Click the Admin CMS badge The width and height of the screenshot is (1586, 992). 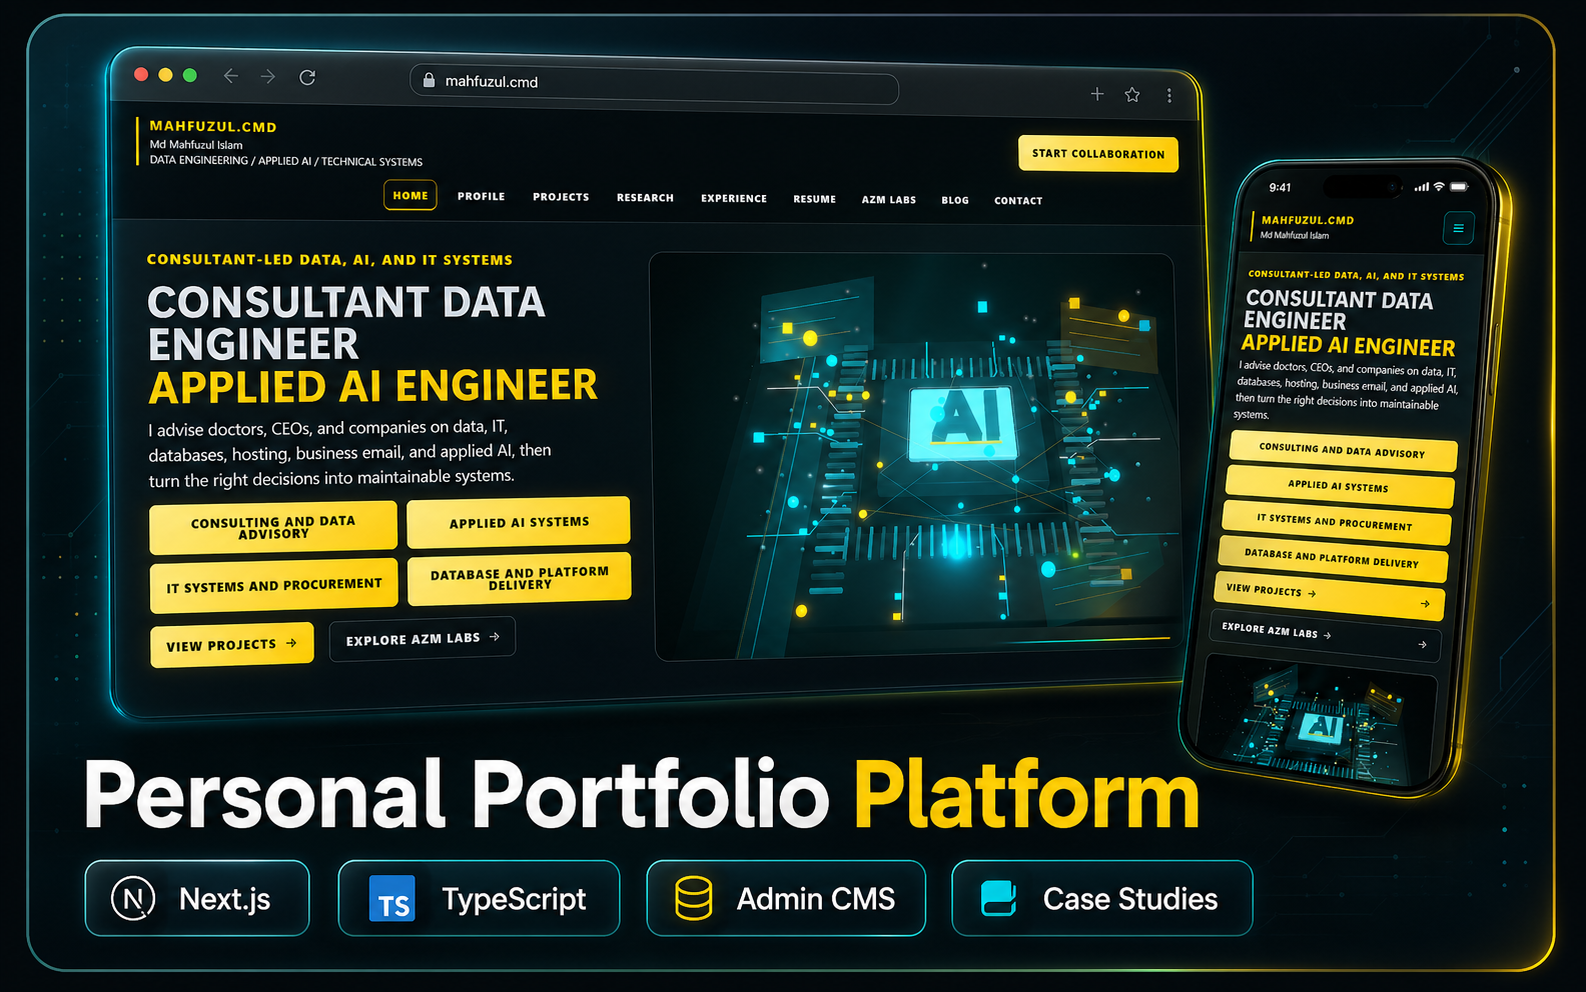coord(786,898)
